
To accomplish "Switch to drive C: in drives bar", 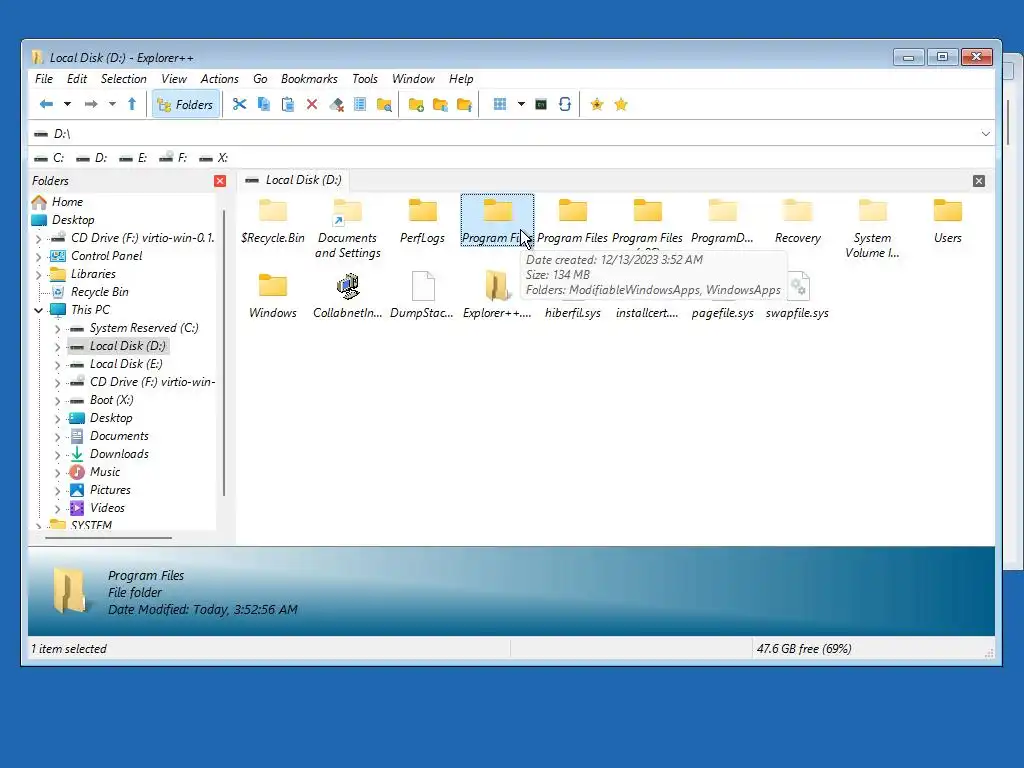I will click(x=50, y=158).
